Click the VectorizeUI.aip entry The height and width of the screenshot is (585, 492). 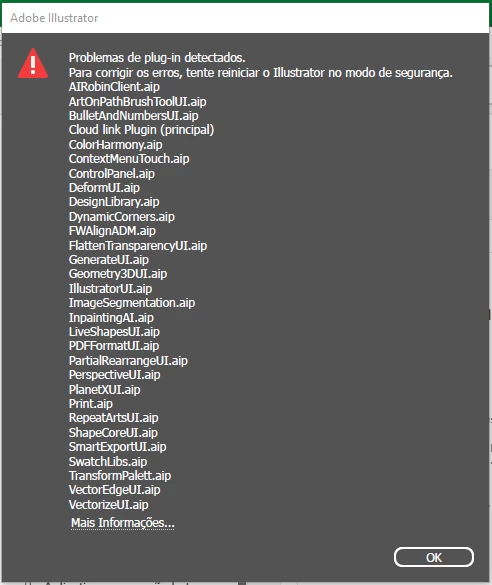pyautogui.click(x=109, y=504)
